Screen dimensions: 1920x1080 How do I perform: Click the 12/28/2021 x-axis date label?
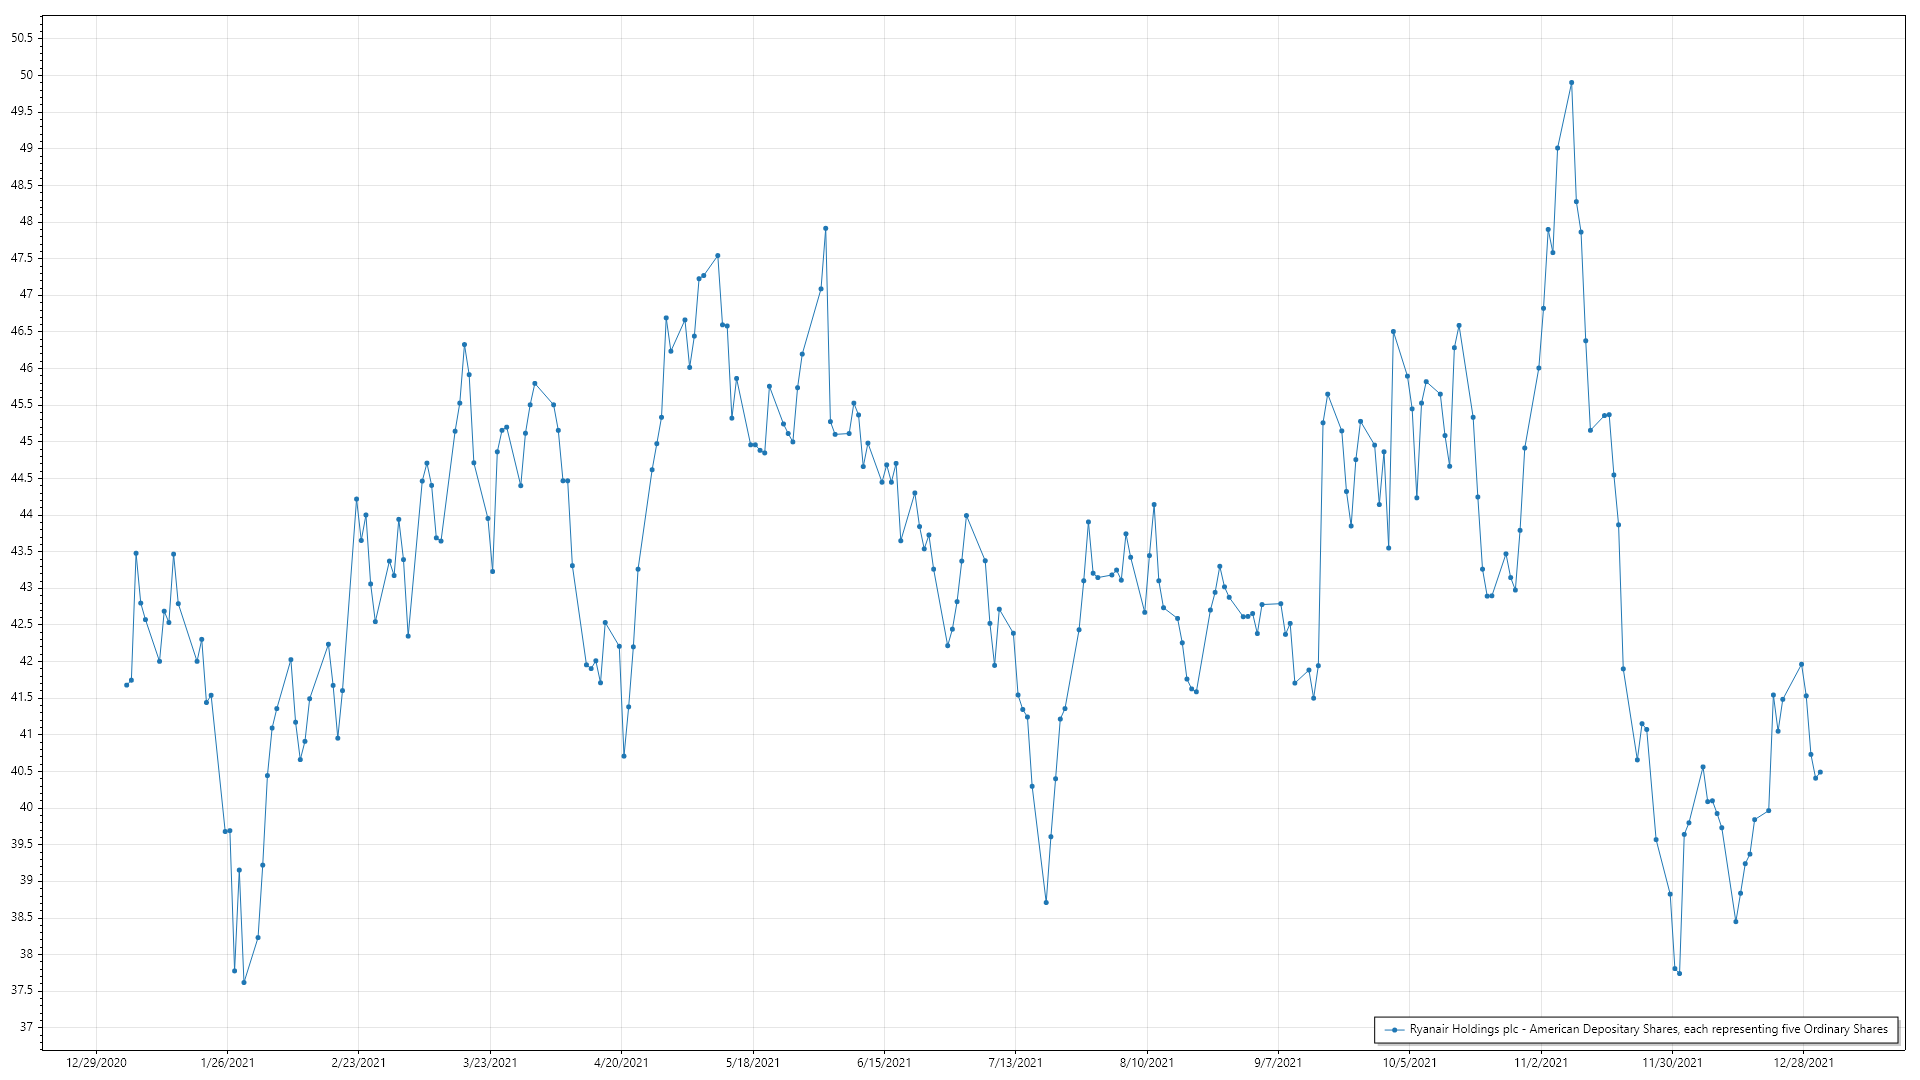point(1804,1062)
